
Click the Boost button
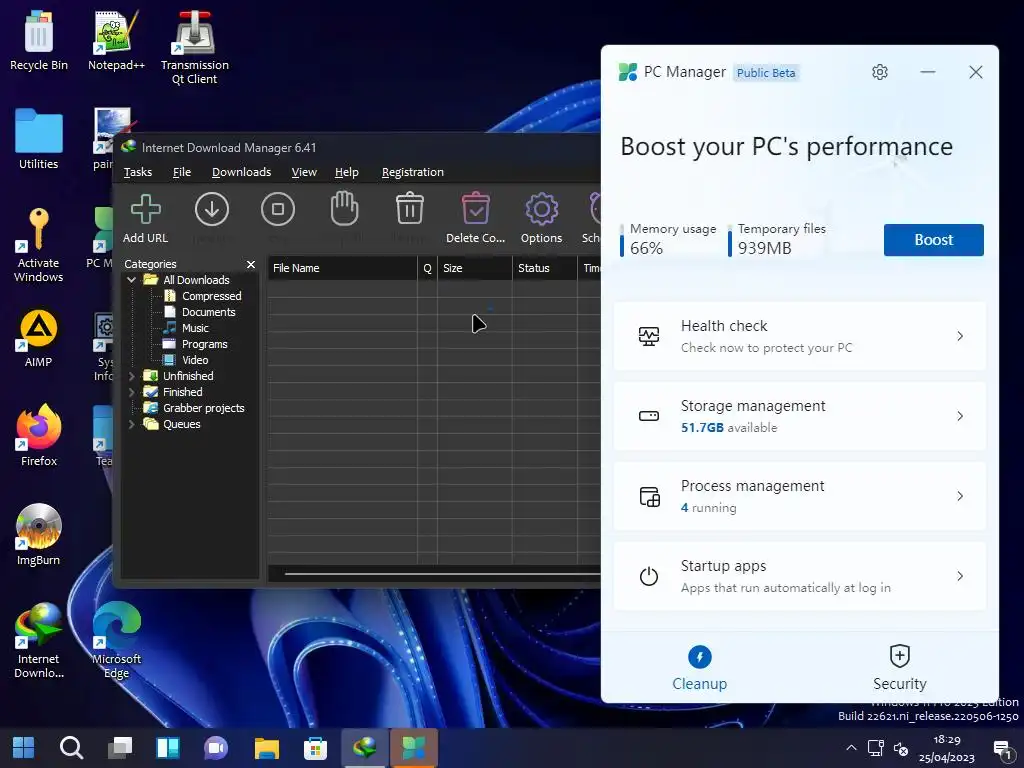(x=933, y=240)
